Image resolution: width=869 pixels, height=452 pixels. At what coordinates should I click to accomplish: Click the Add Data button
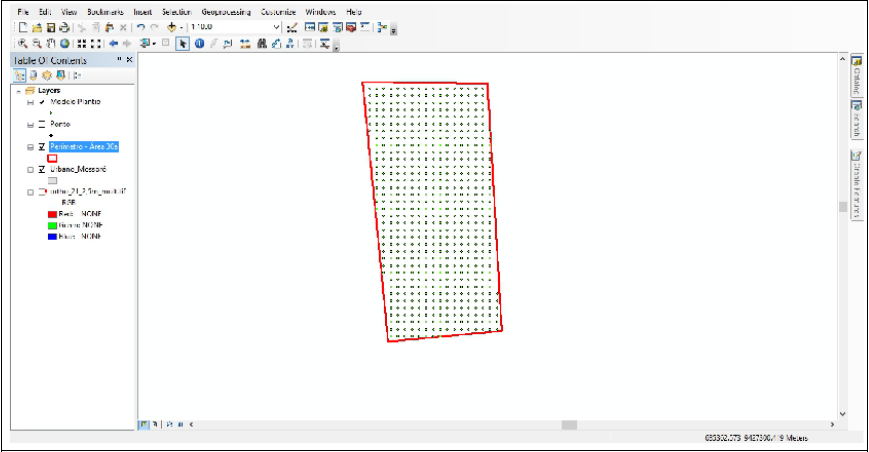(173, 28)
